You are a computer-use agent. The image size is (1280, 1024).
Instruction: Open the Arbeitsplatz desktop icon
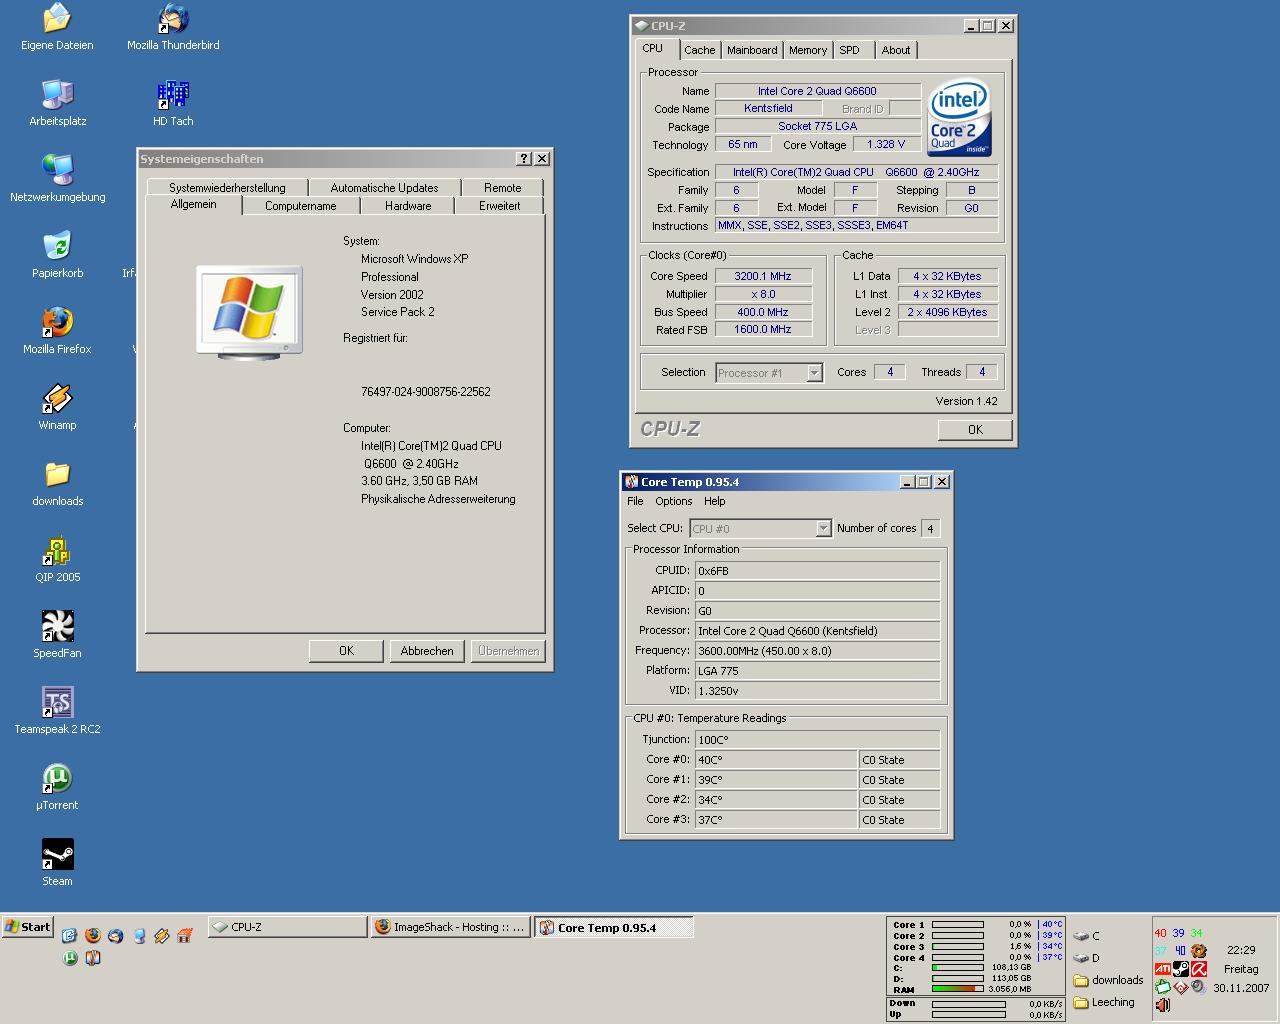(x=57, y=104)
